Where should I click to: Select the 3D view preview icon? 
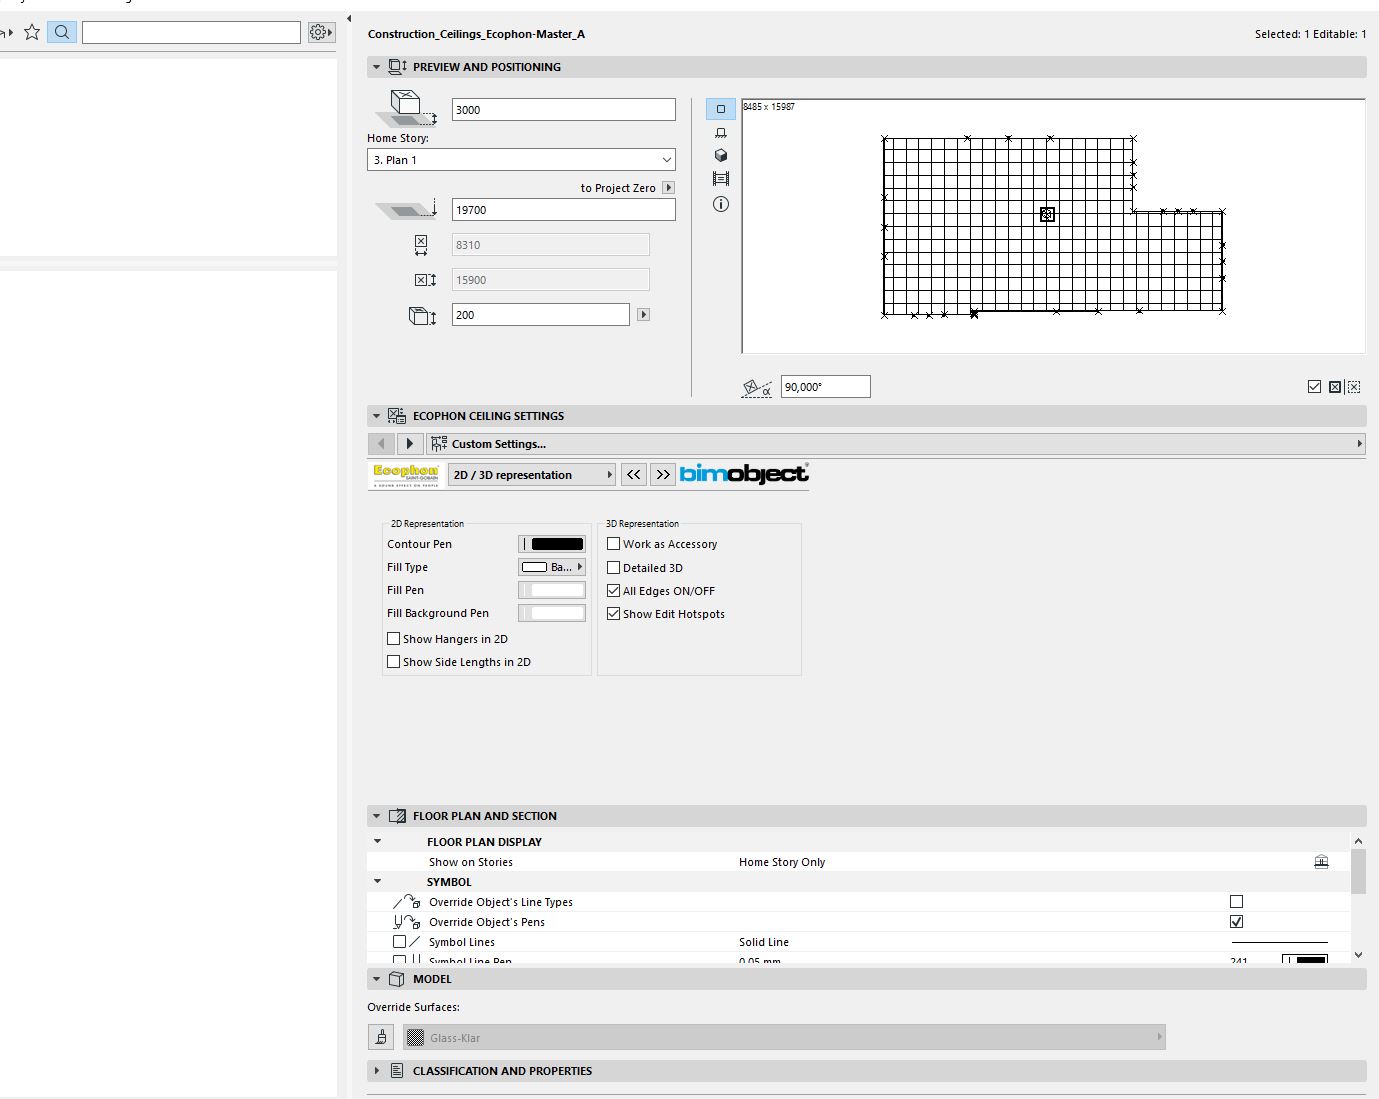point(720,156)
